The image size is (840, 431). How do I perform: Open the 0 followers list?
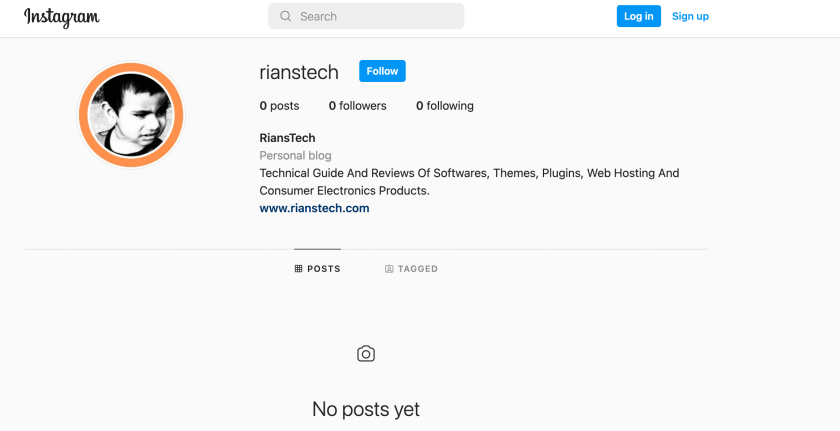[x=357, y=106]
